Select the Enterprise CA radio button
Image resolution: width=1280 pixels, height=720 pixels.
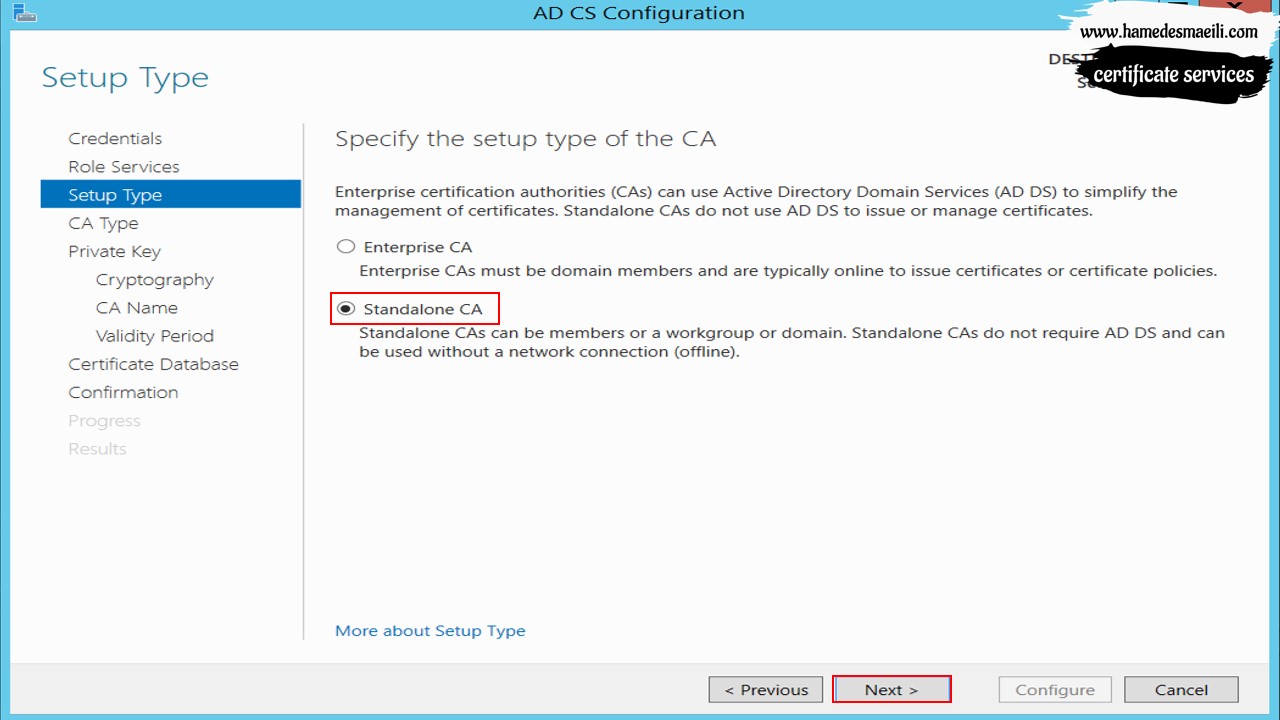click(346, 246)
